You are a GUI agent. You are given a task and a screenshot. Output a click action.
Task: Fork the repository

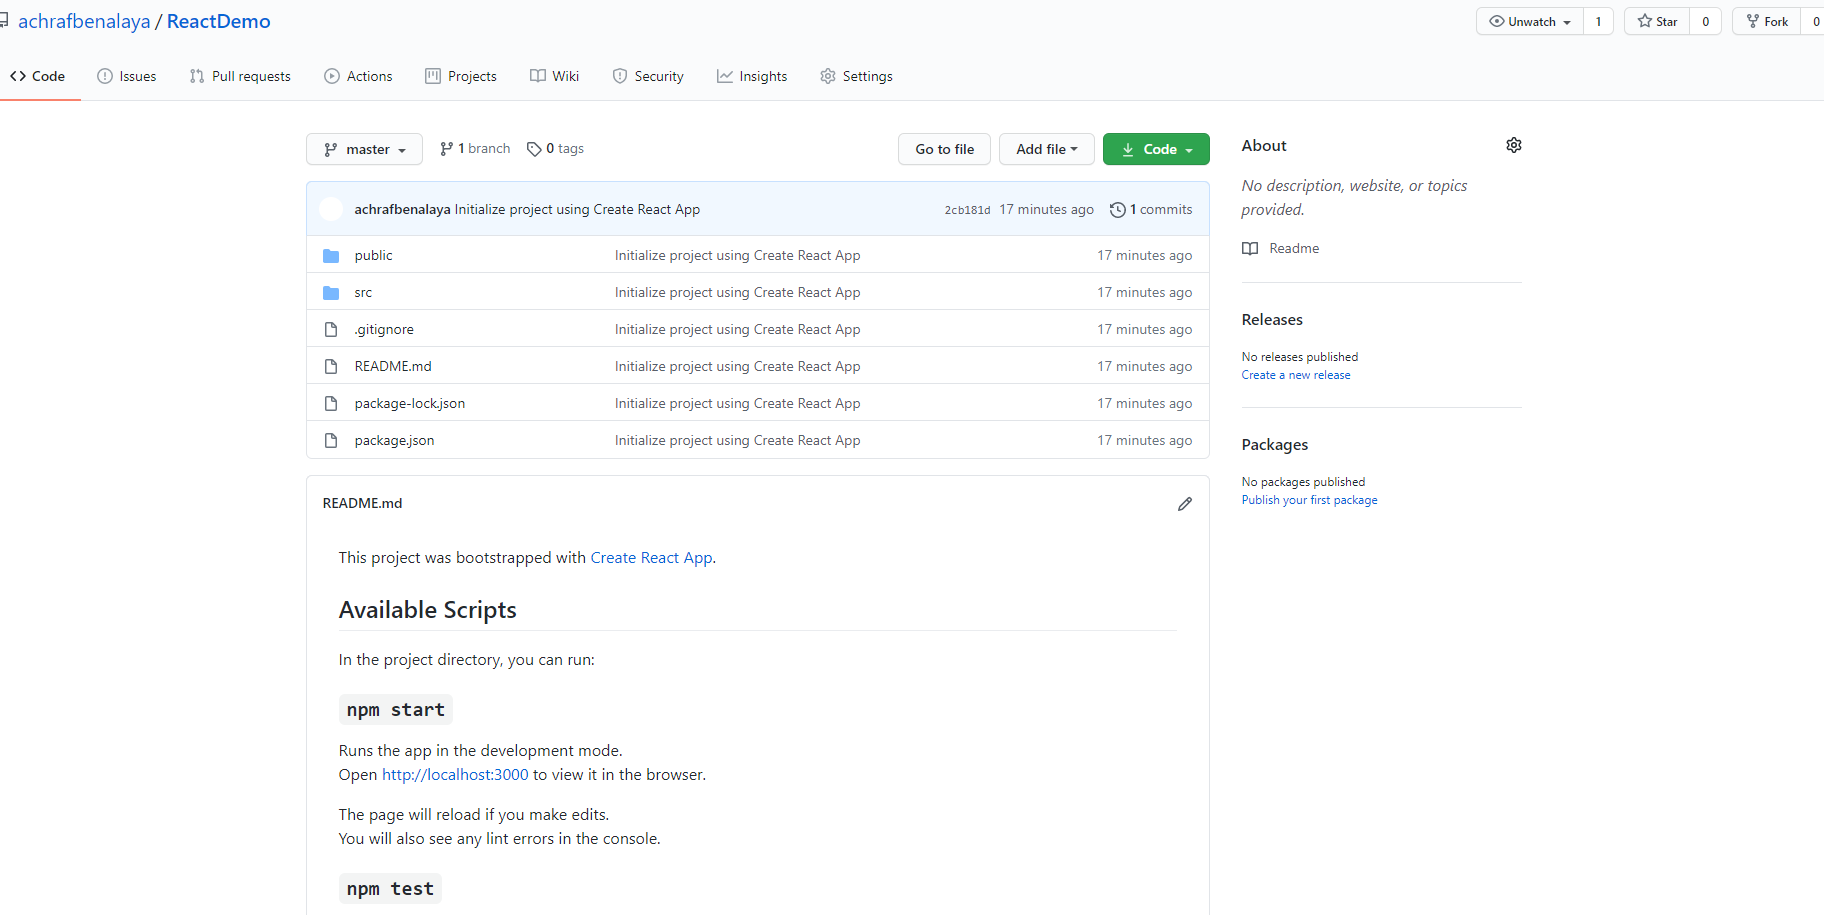click(x=1766, y=20)
